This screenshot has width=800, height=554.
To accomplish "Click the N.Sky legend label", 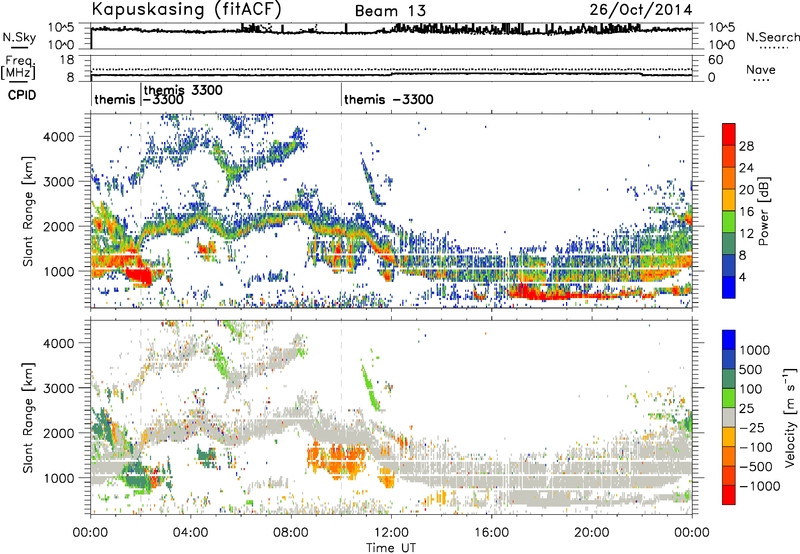I will coord(19,37).
